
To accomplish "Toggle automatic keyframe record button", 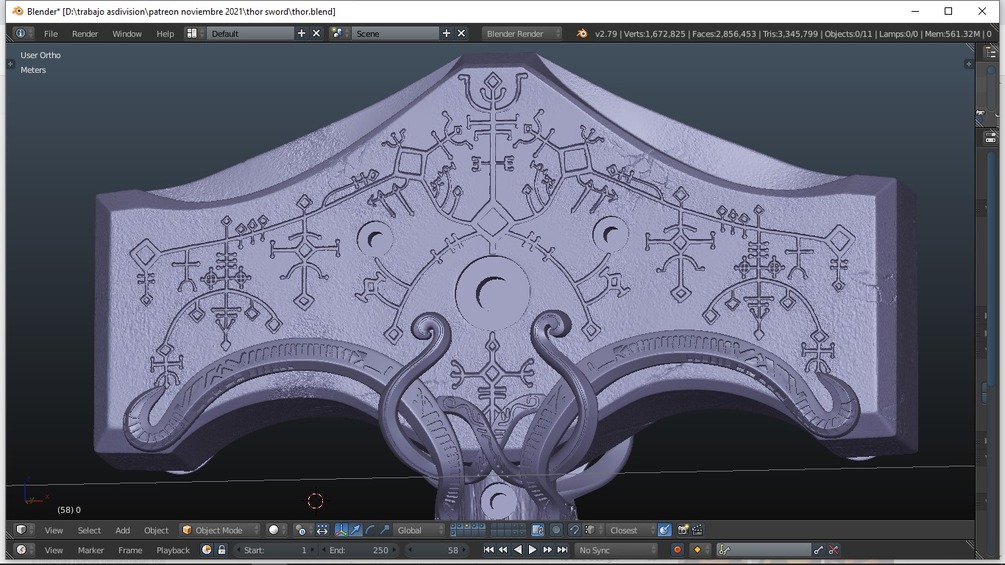I will [677, 550].
